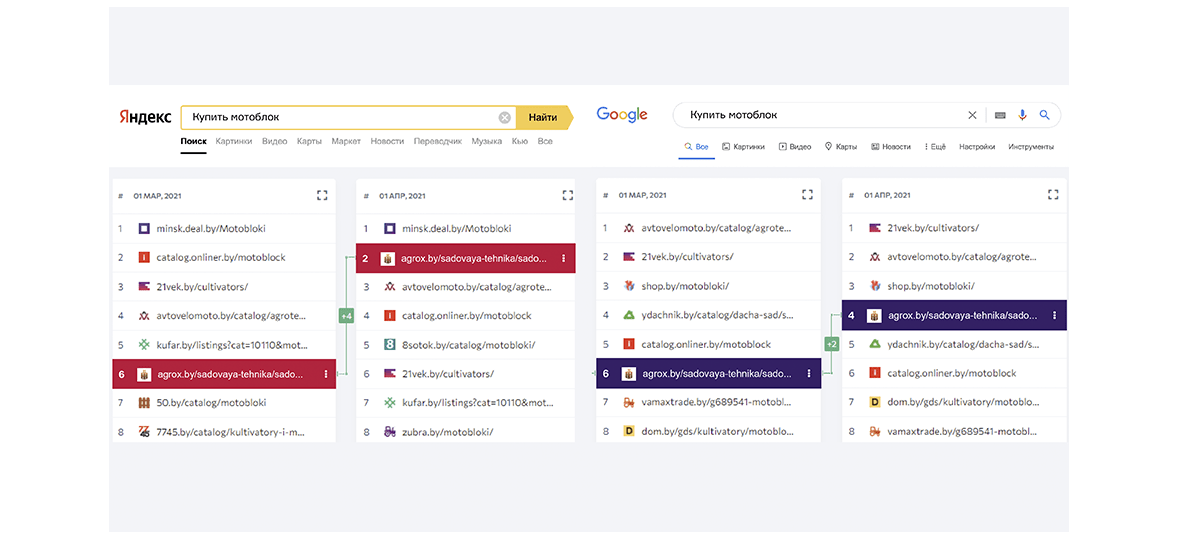Open three-dot menu on red agrox.by row ranked 2
1200x540 pixels.
[x=564, y=258]
